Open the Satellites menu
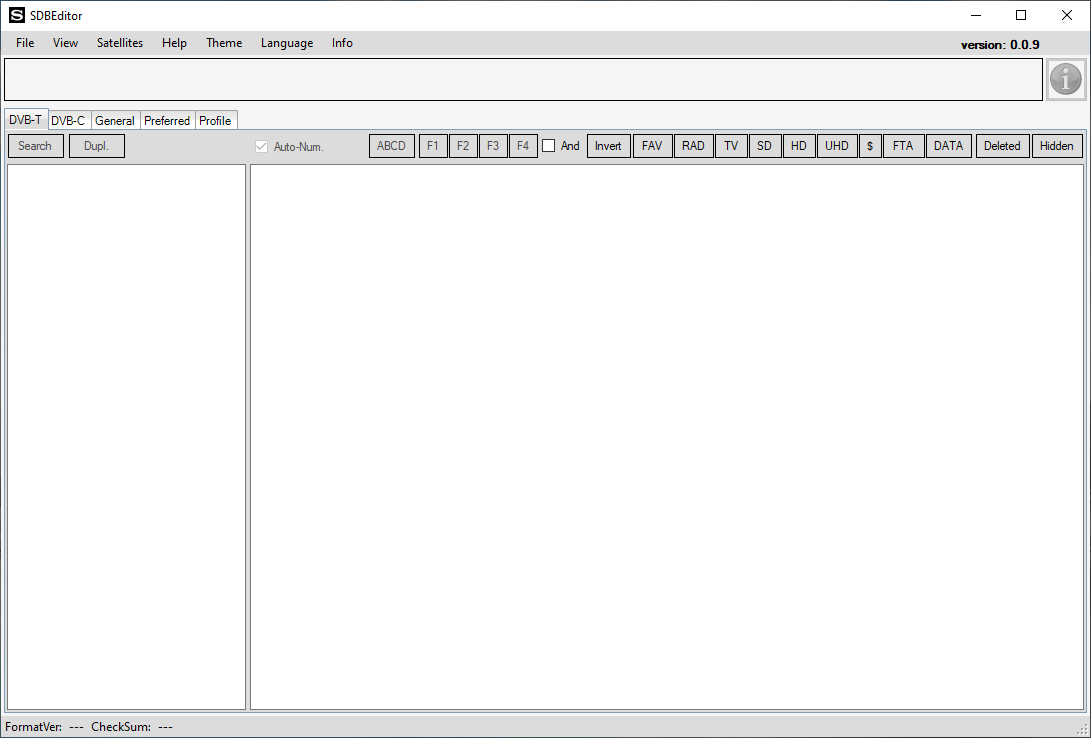The height and width of the screenshot is (738, 1091). coord(120,43)
